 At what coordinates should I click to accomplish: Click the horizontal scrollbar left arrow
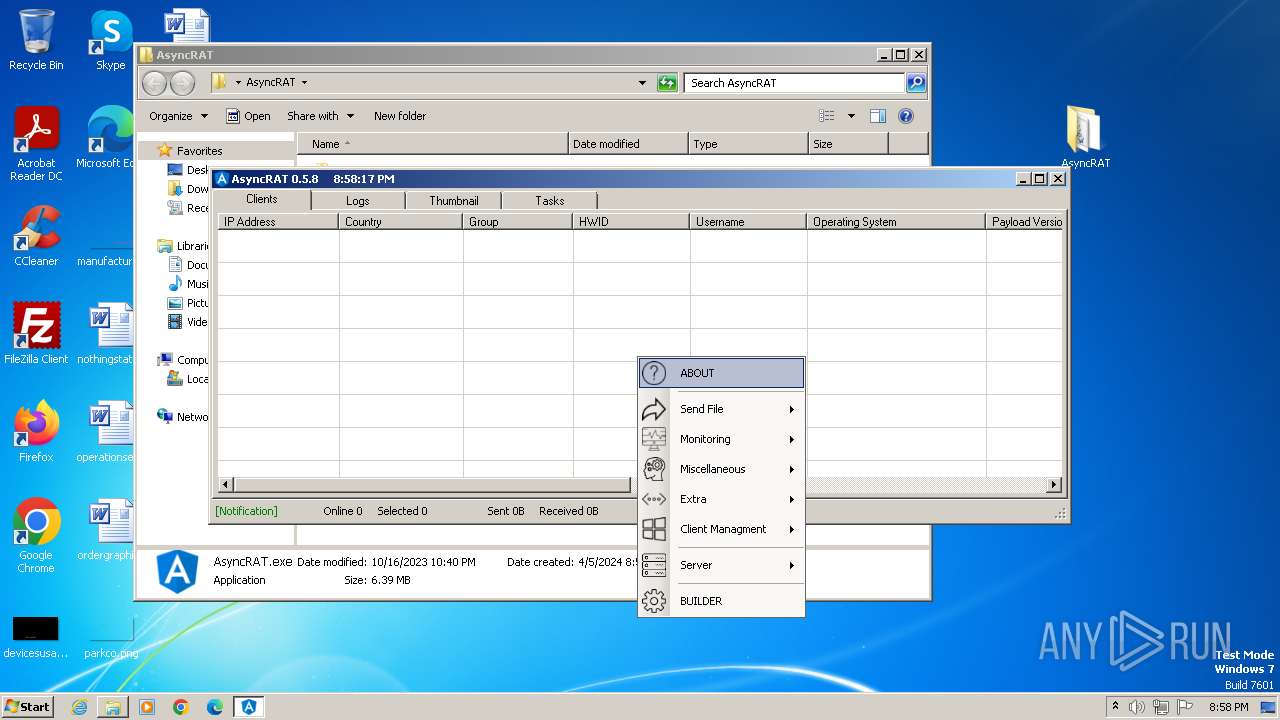(226, 485)
